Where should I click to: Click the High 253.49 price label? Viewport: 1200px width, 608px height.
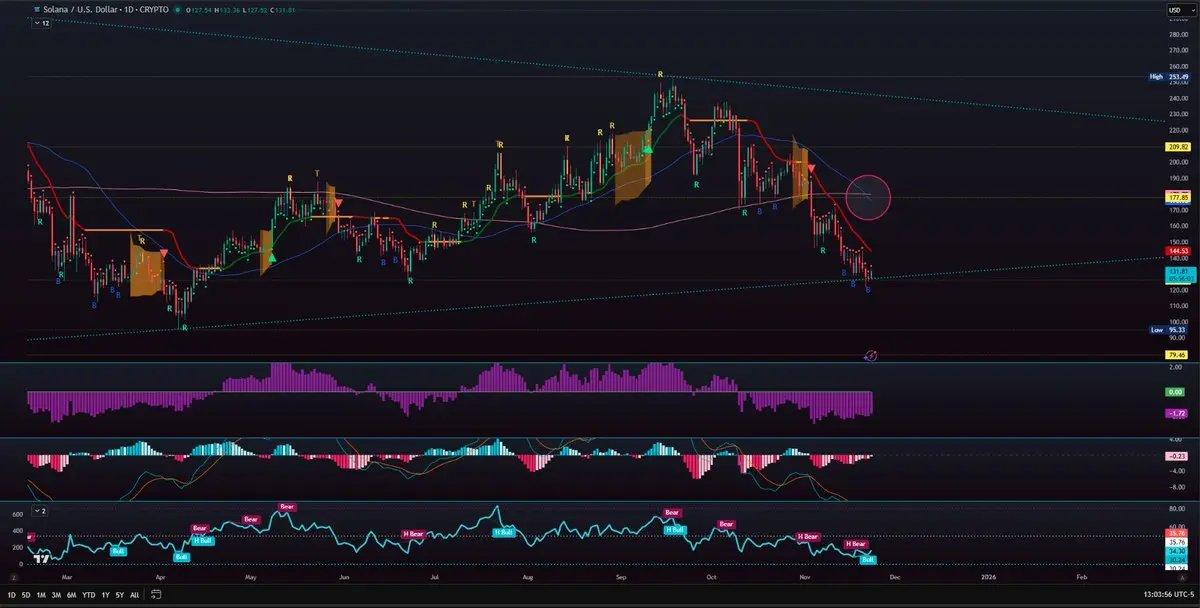click(x=1169, y=76)
